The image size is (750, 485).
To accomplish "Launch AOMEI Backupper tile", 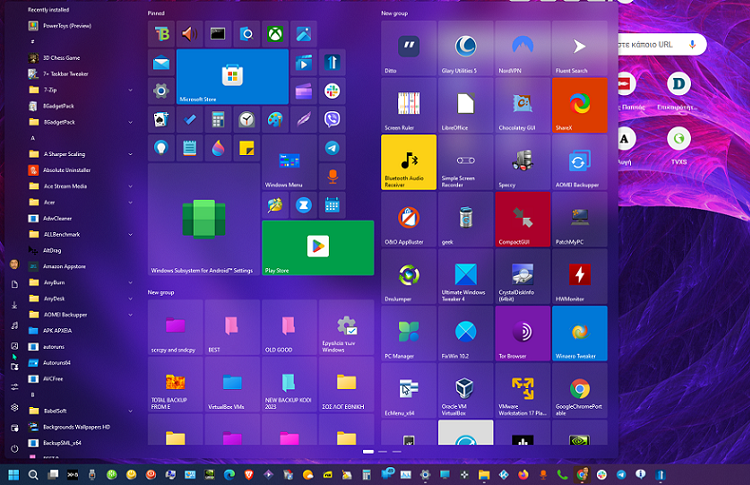I will click(580, 162).
